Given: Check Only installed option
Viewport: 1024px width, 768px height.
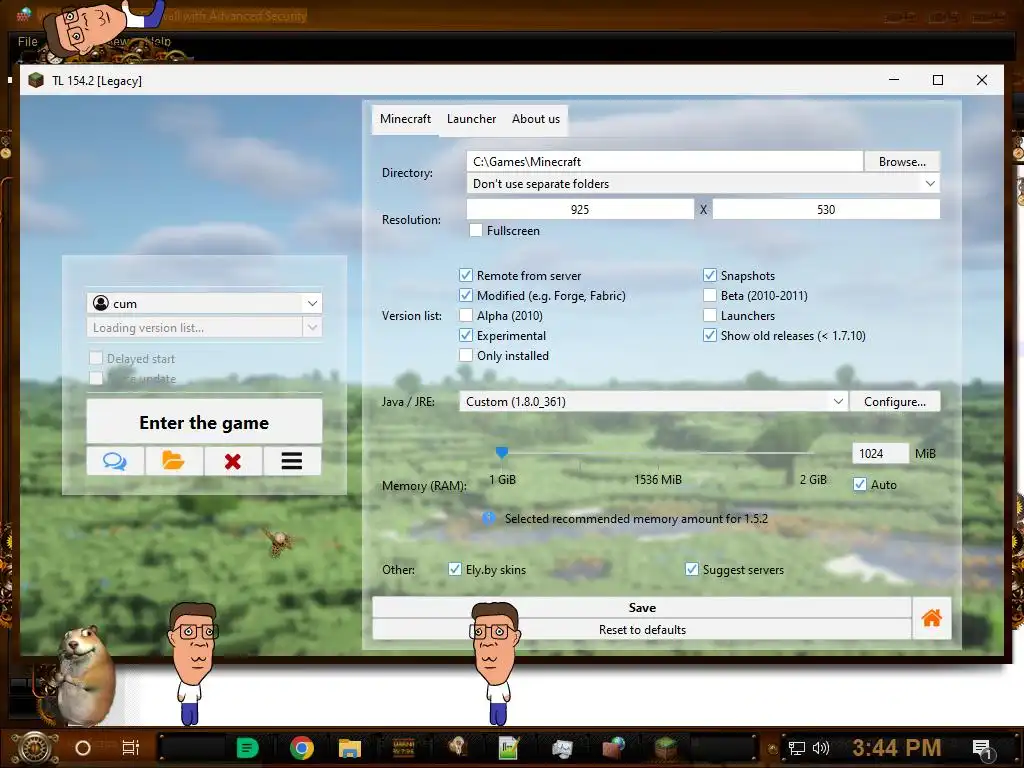Looking at the screenshot, I should (x=466, y=355).
